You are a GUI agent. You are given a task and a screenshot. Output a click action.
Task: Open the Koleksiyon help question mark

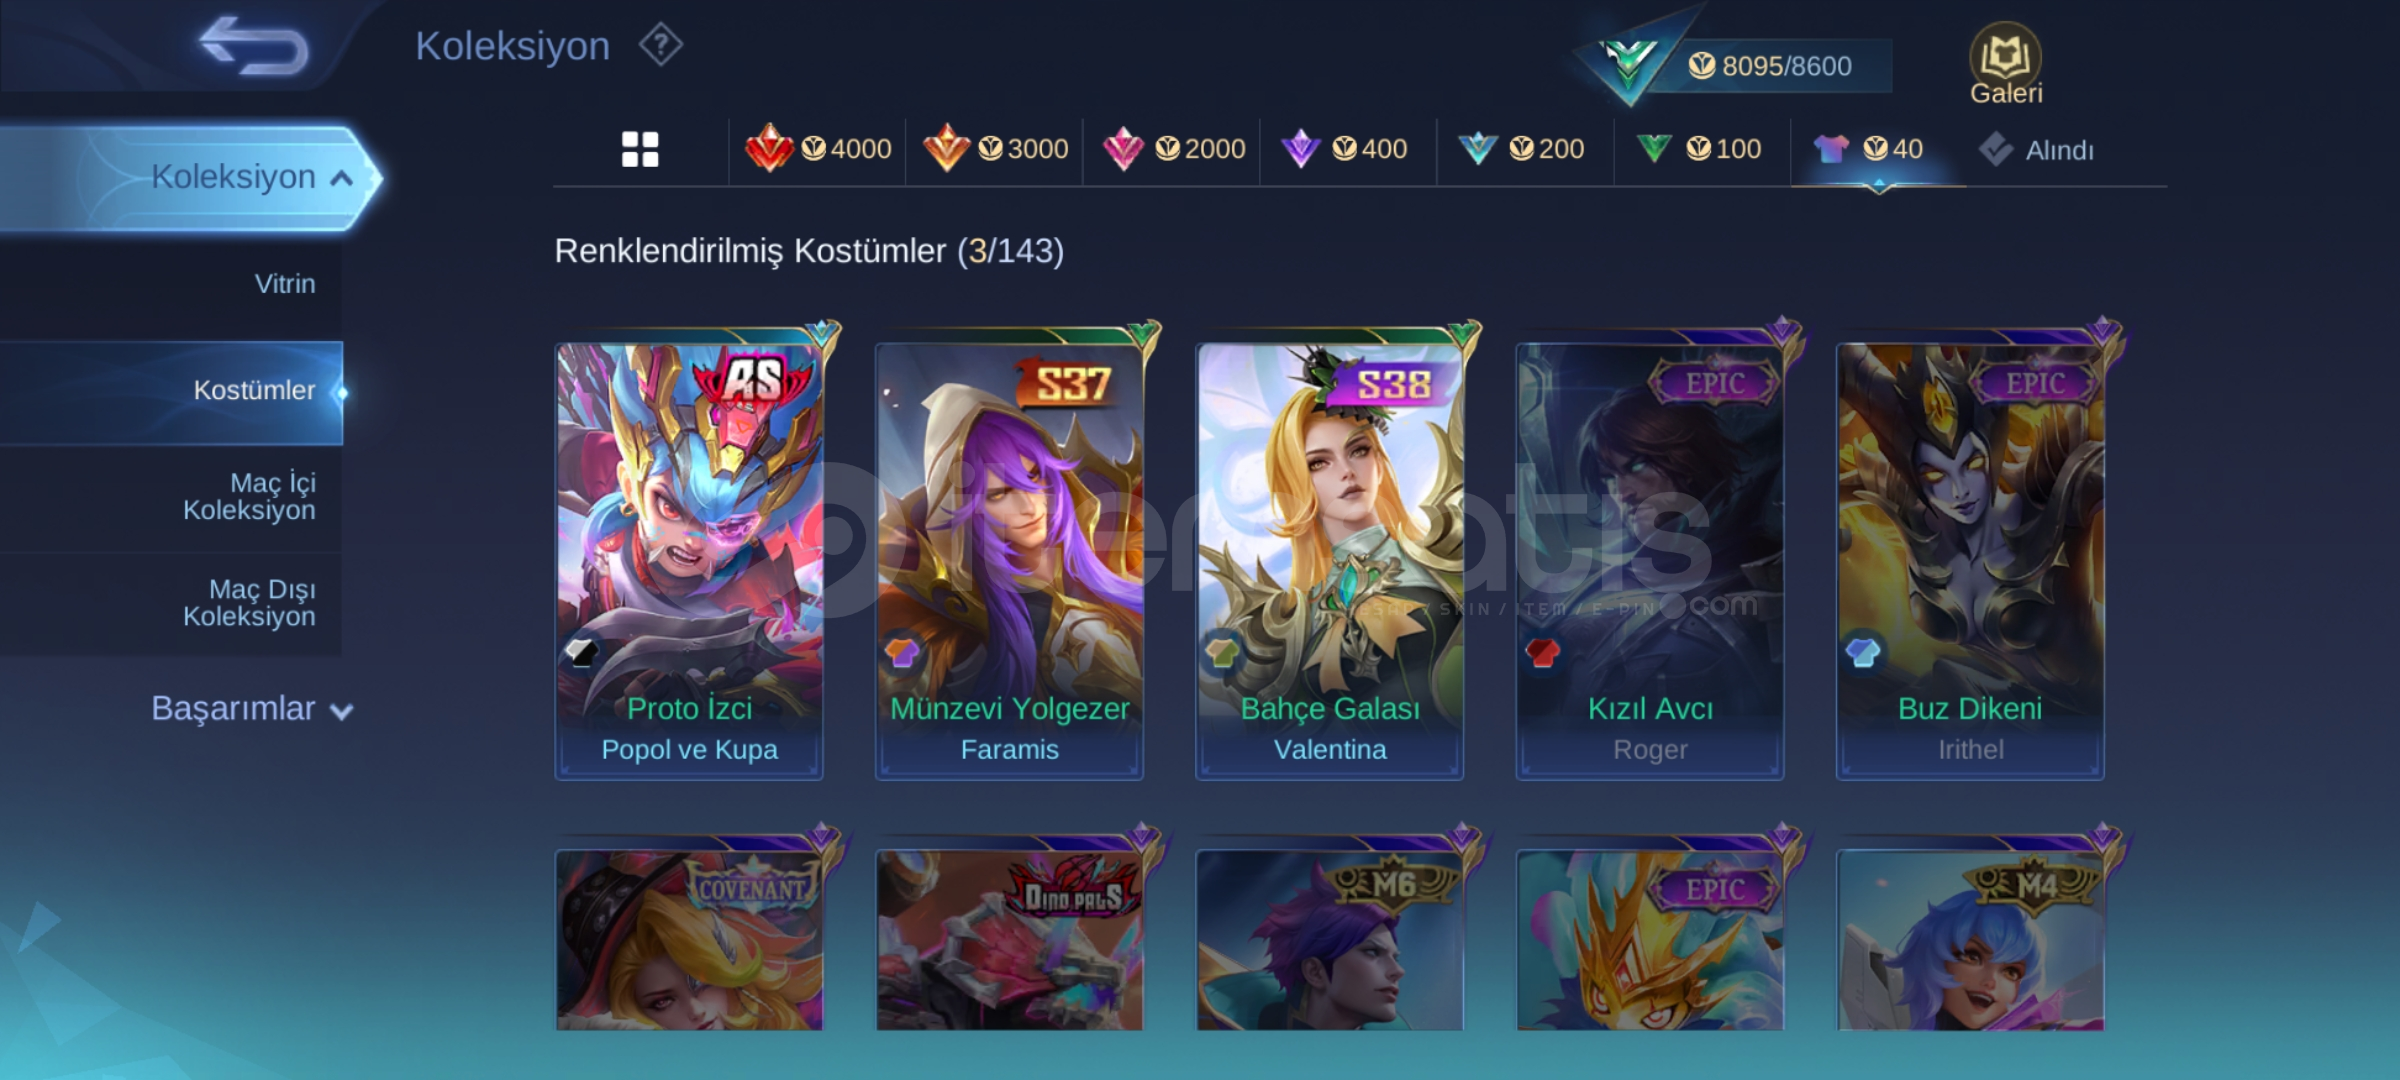pos(661,45)
